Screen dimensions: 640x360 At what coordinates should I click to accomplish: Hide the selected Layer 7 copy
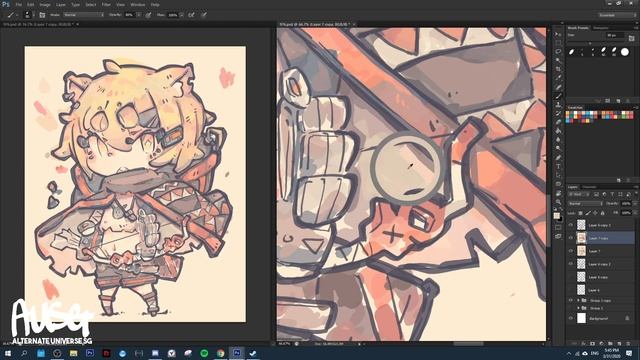571,238
